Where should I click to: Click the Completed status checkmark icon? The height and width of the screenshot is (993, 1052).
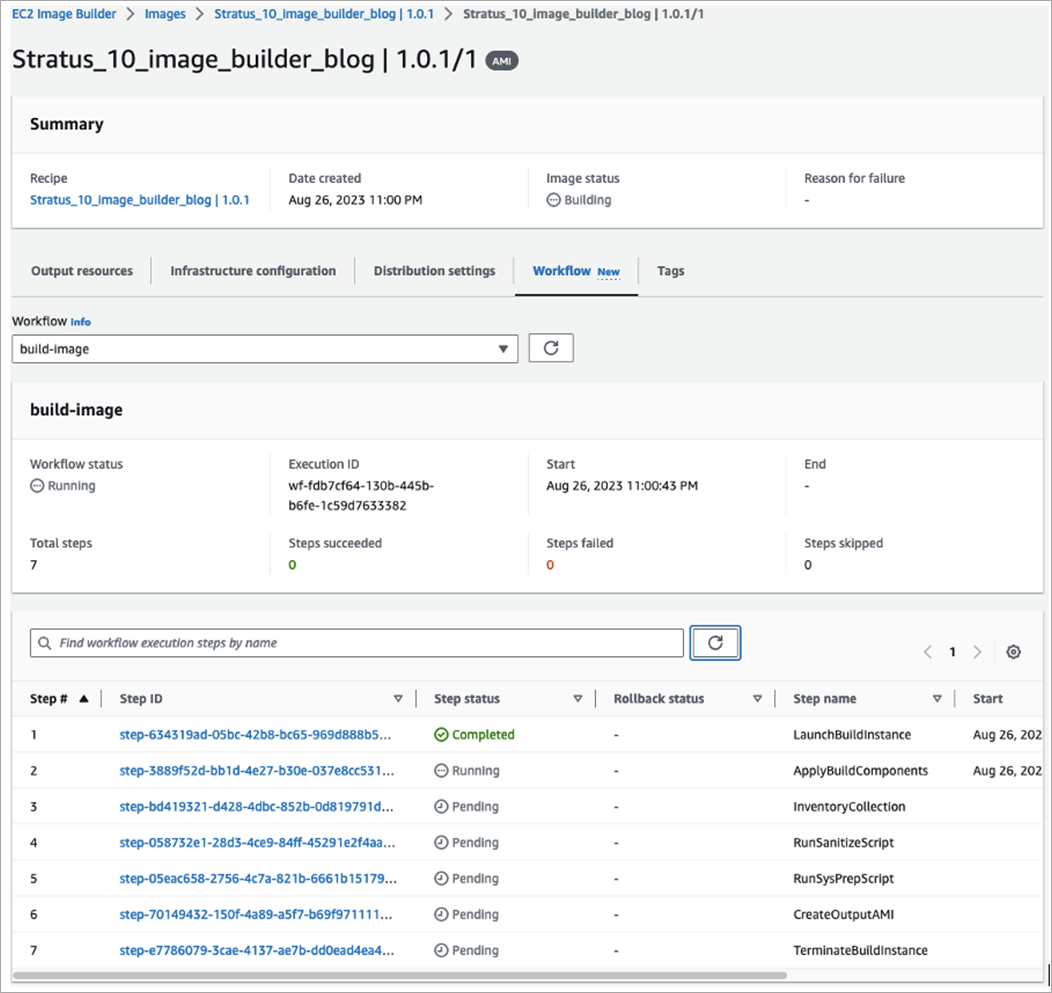point(441,735)
